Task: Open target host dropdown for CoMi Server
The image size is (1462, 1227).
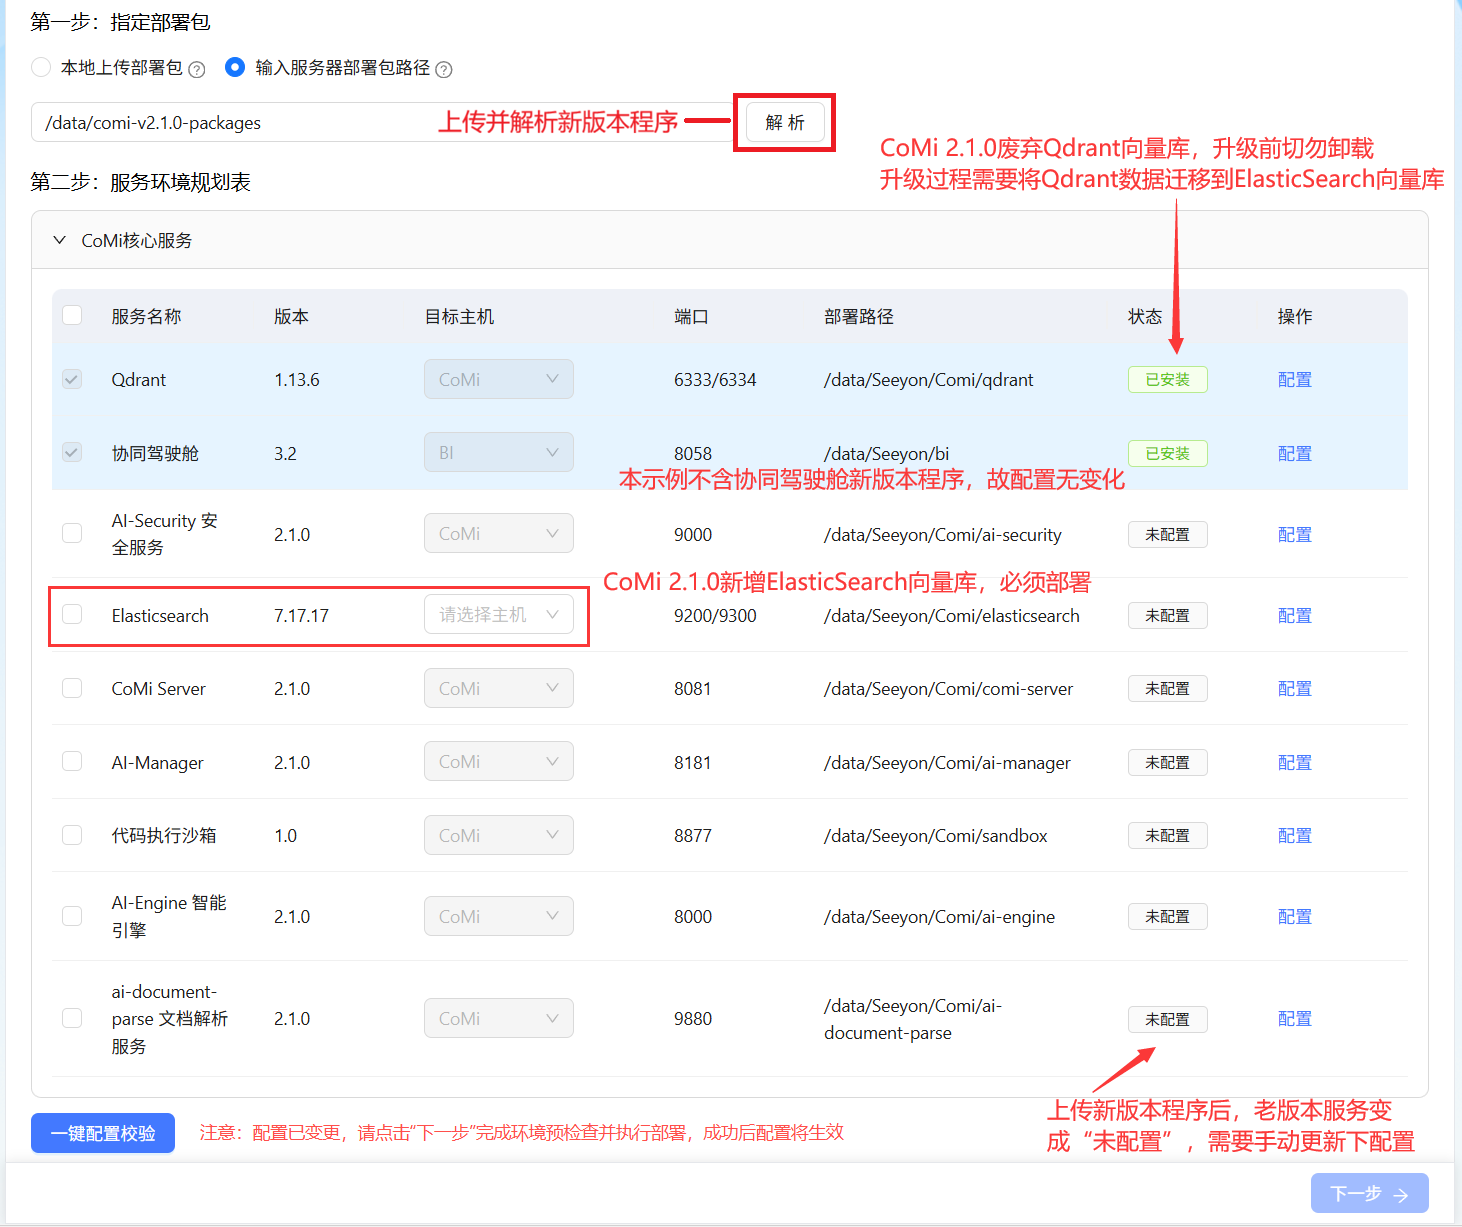Action: 499,688
